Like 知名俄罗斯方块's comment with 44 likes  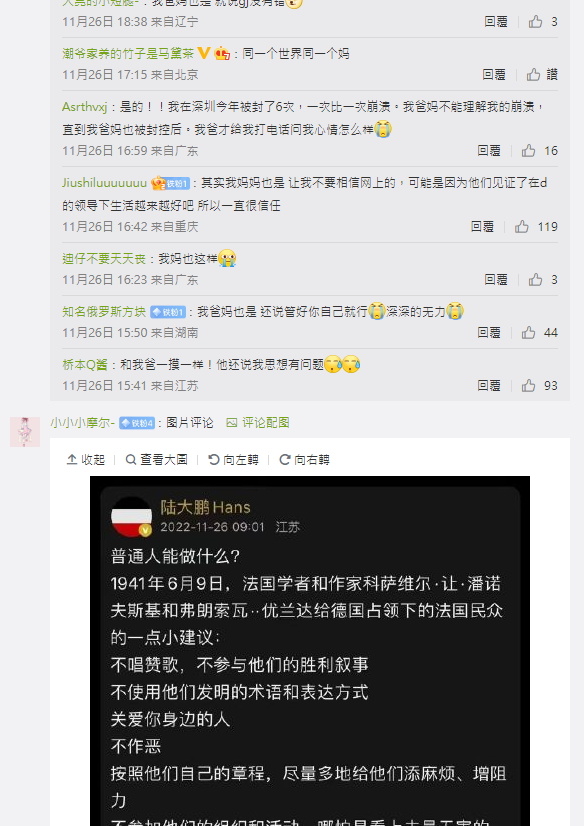528,333
